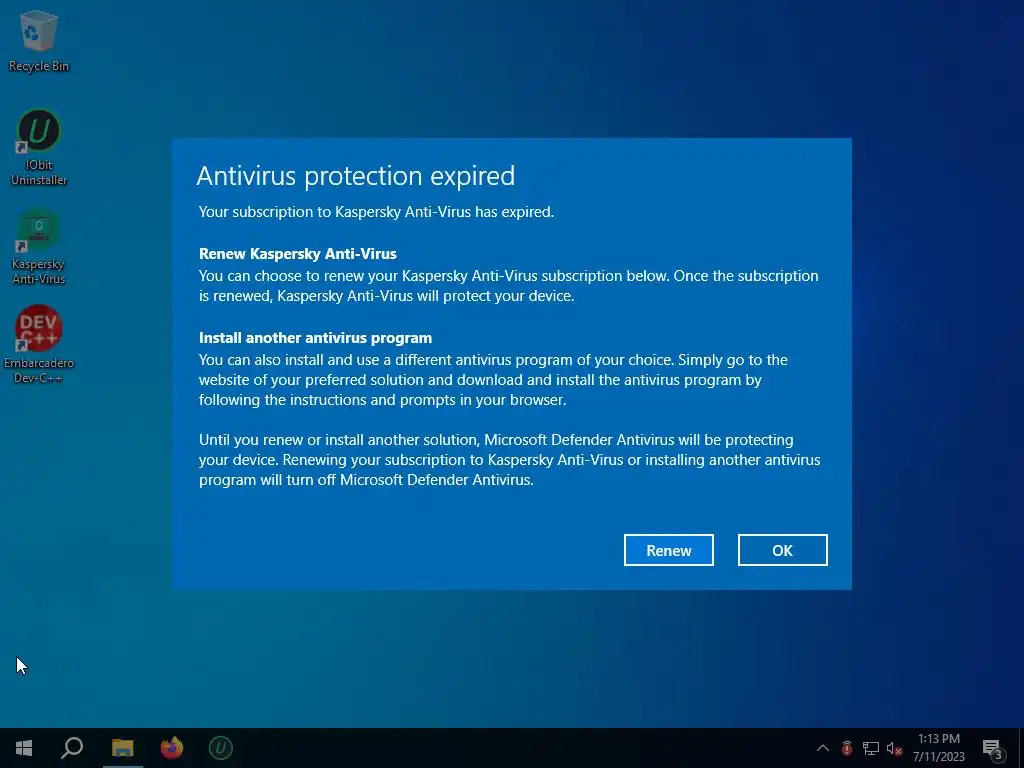The image size is (1024, 768).
Task: Show hidden system tray icons
Action: [x=823, y=748]
